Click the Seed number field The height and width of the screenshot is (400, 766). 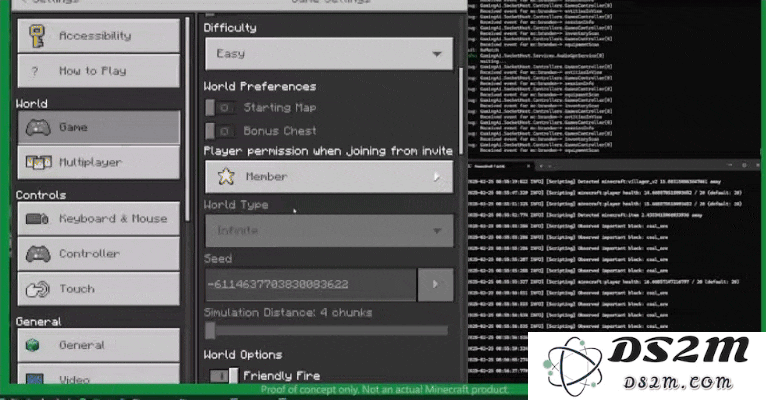click(311, 284)
